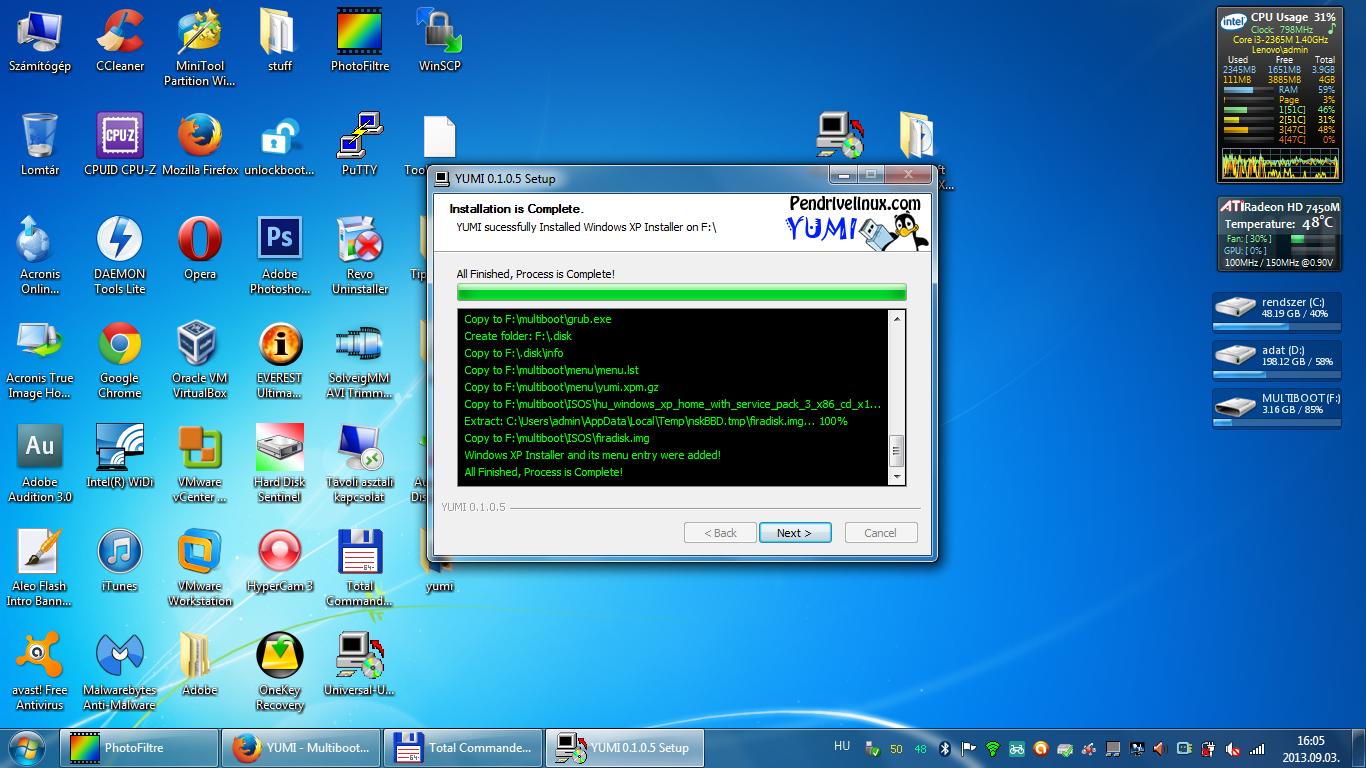1366x768 pixels.
Task: Launch Oracle VM VirtualBox from desktop
Action: [x=200, y=357]
